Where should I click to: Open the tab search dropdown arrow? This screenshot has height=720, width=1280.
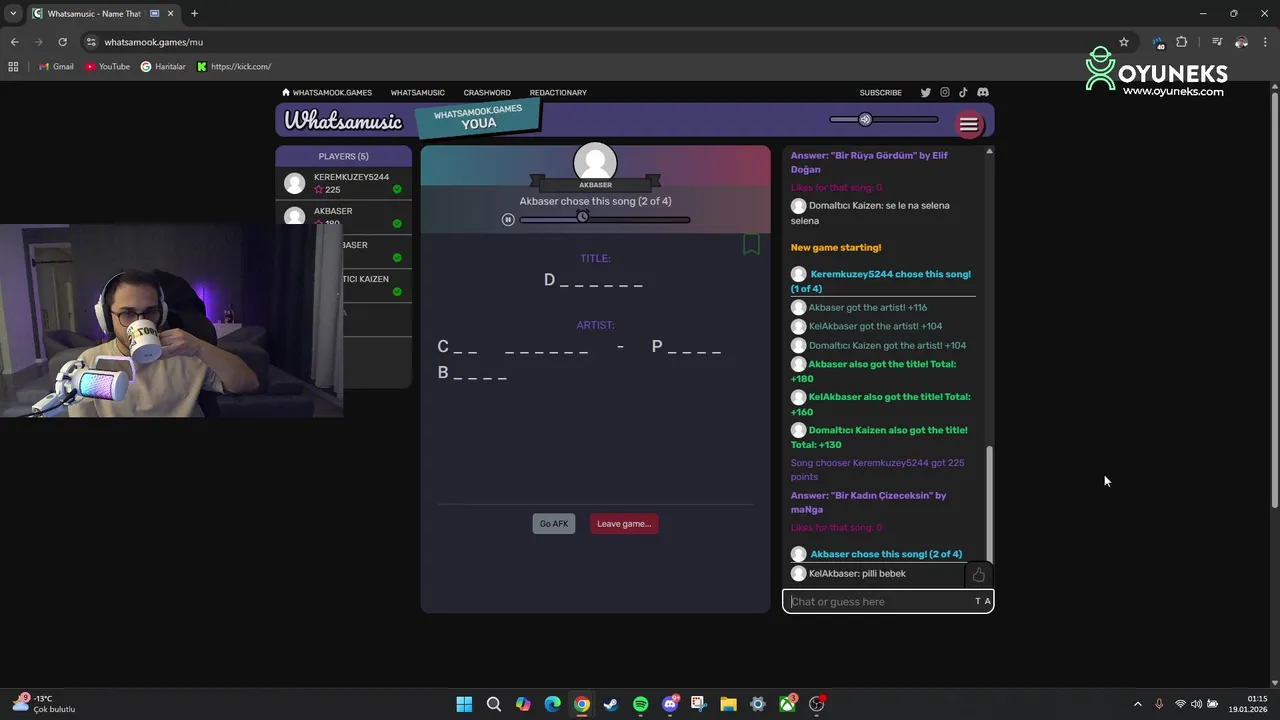pos(13,14)
